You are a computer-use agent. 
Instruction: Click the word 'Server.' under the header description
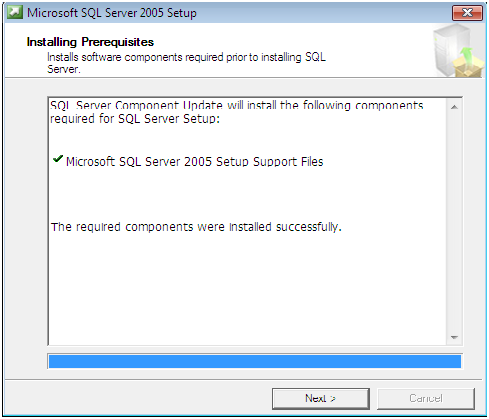pos(64,69)
